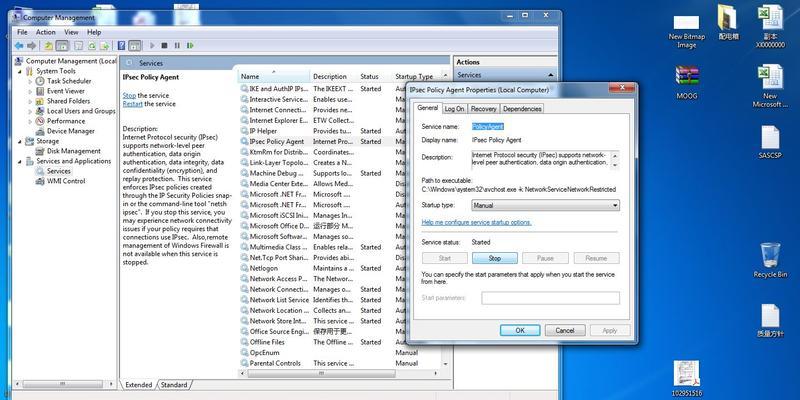
Task: Click OK in the properties dialog
Action: pos(520,331)
